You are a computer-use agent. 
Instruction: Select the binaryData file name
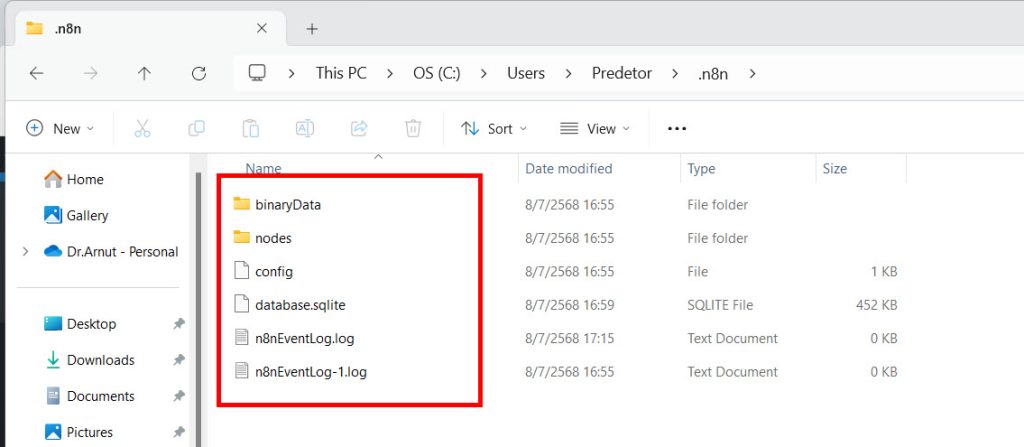(x=288, y=205)
